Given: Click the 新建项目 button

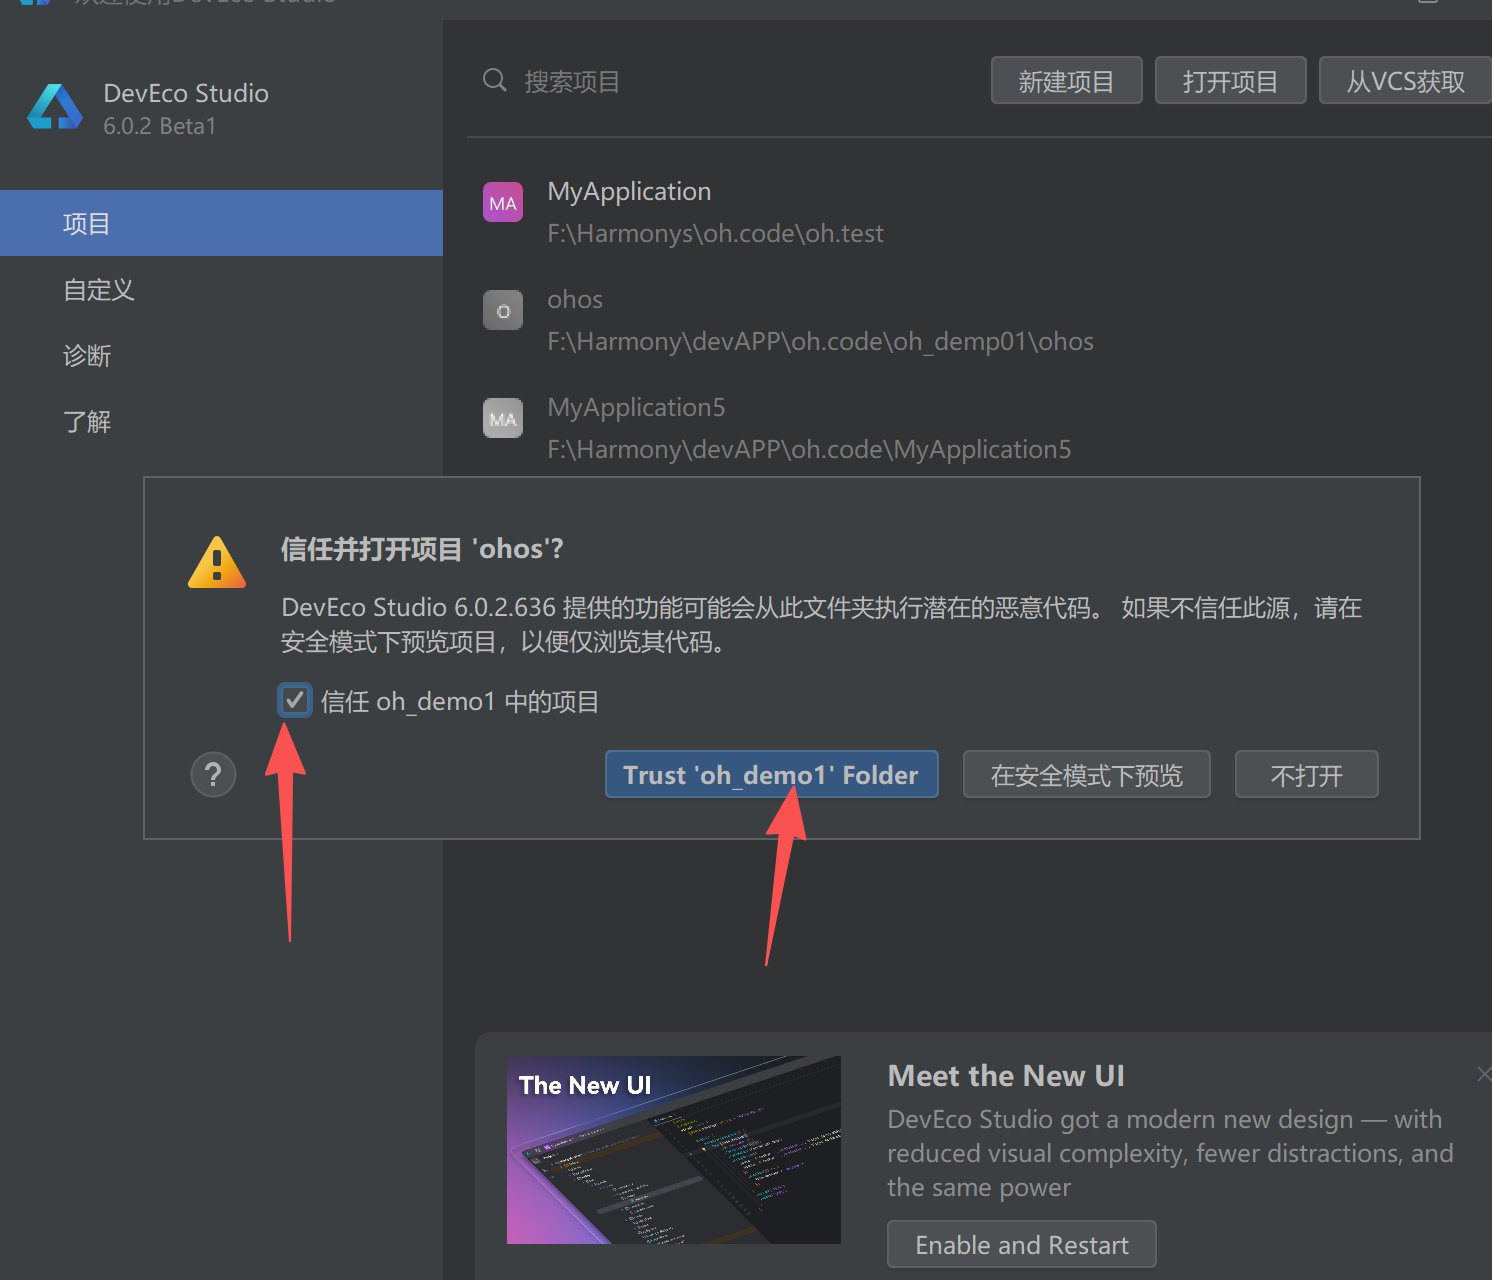Looking at the screenshot, I should coord(1066,80).
